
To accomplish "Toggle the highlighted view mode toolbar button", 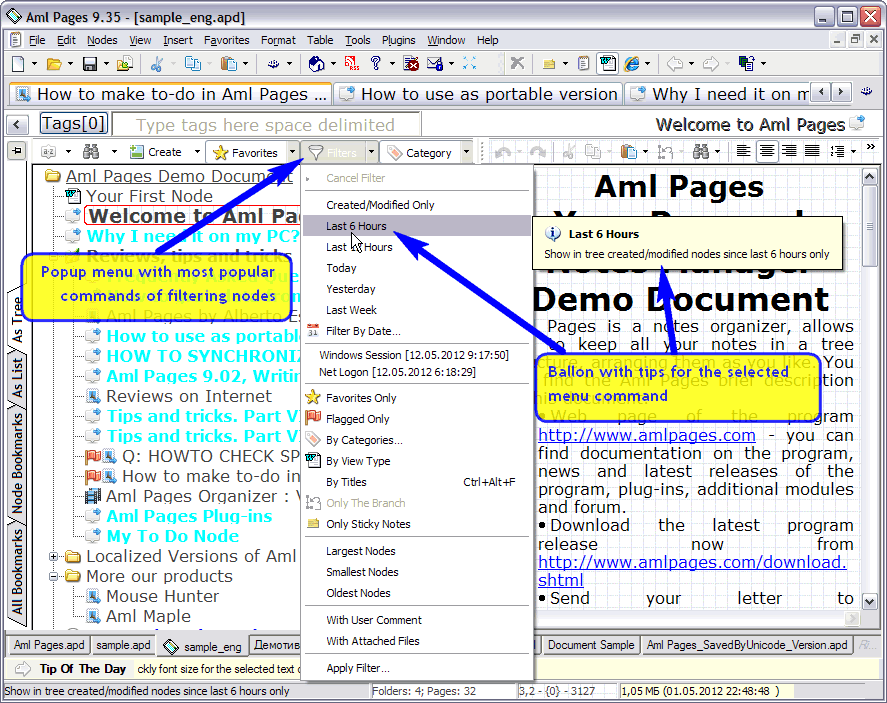I will coord(608,64).
